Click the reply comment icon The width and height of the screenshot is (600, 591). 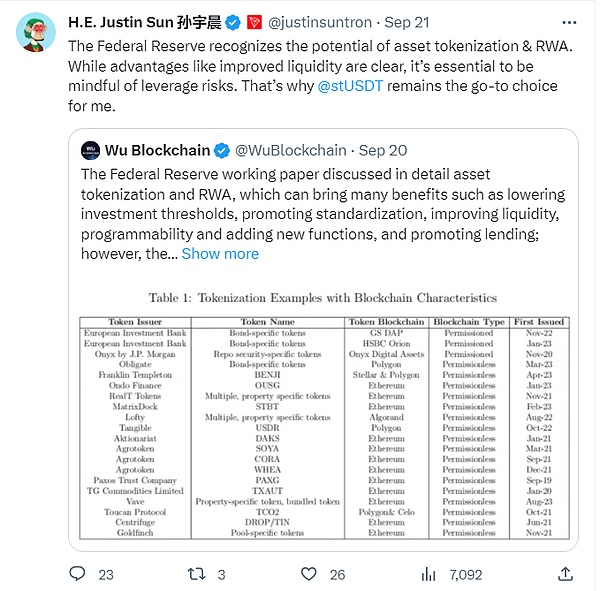click(x=78, y=574)
